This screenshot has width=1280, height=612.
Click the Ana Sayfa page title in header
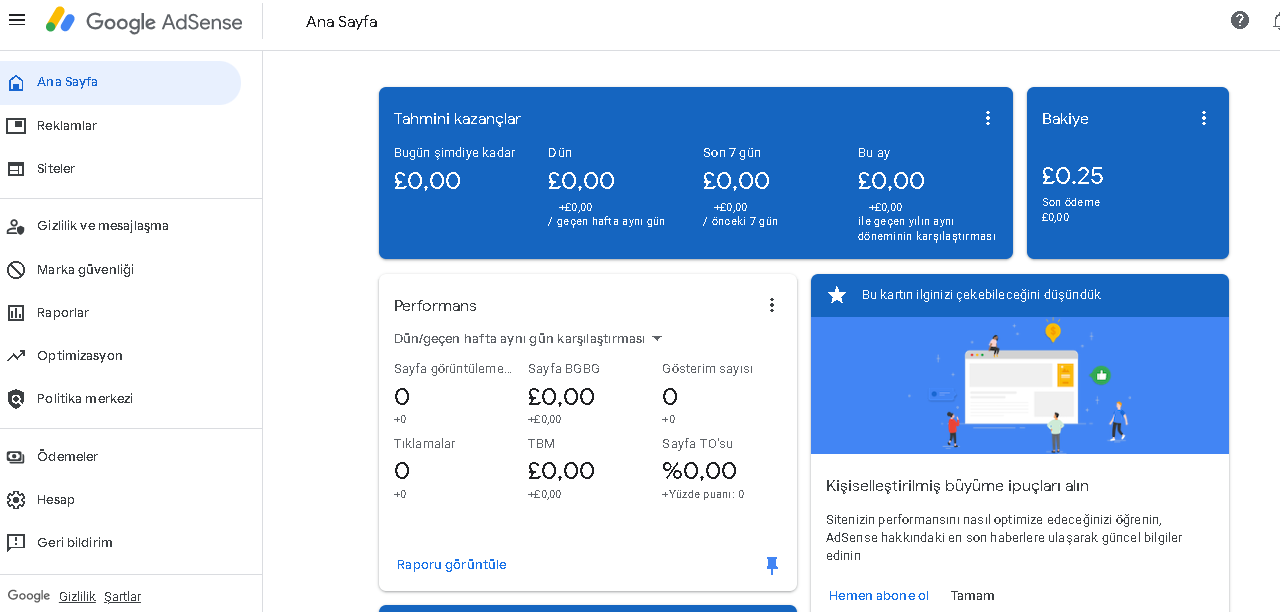pos(342,22)
